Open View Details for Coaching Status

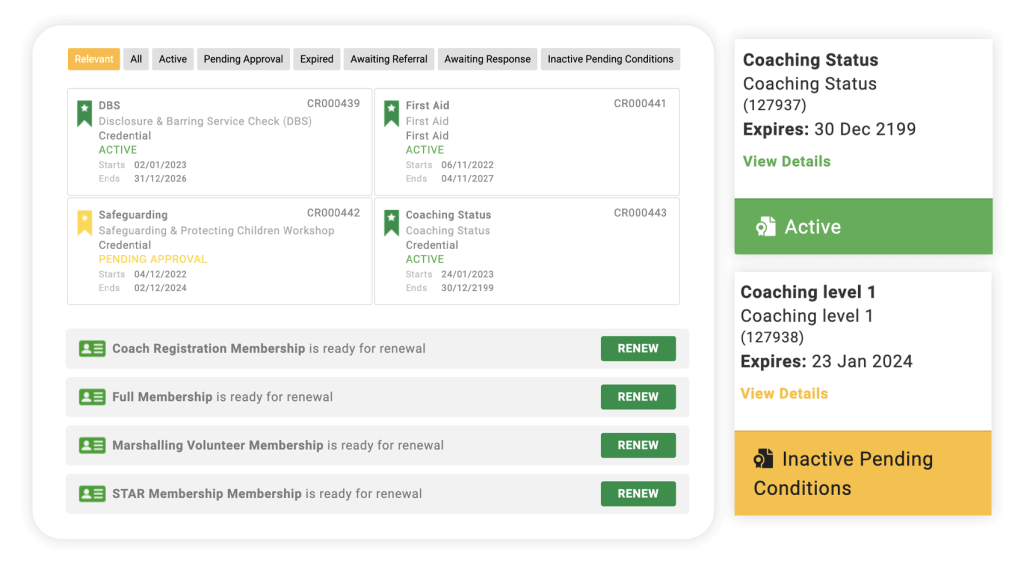(786, 161)
